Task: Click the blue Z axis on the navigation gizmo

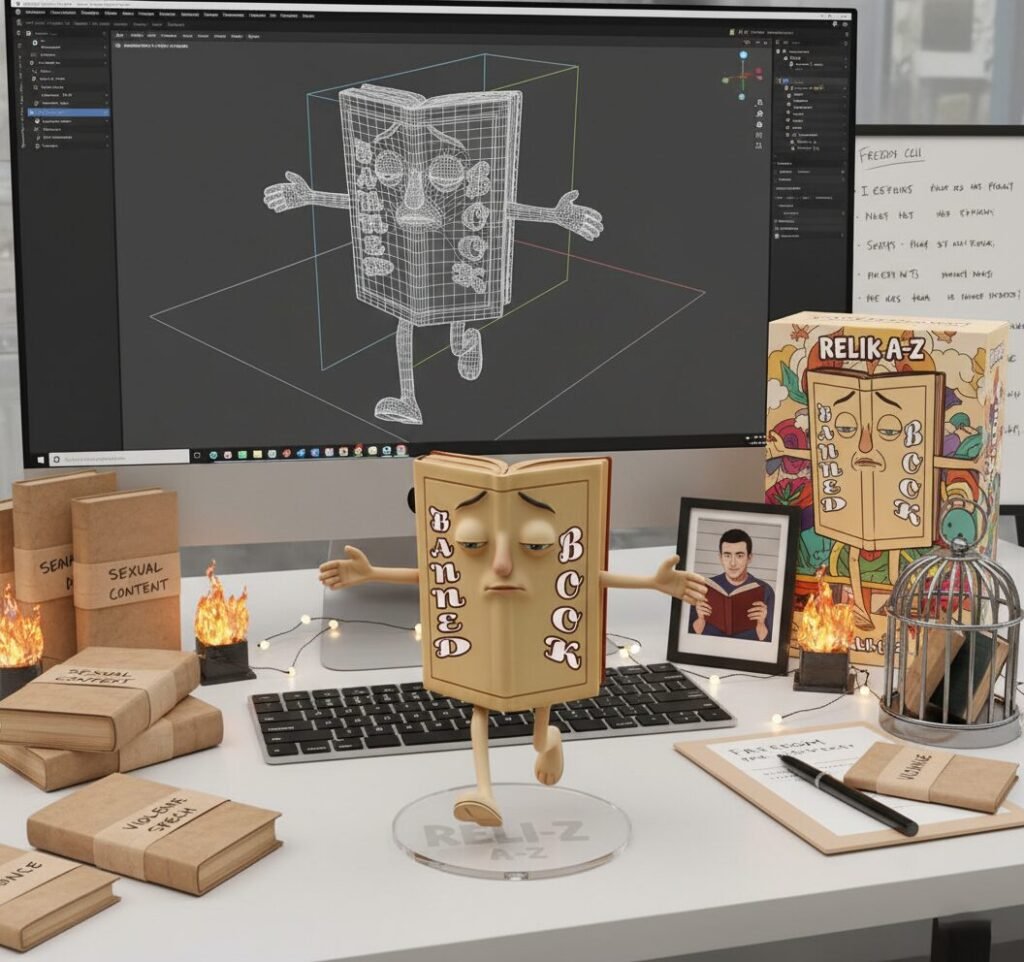Action: click(743, 55)
